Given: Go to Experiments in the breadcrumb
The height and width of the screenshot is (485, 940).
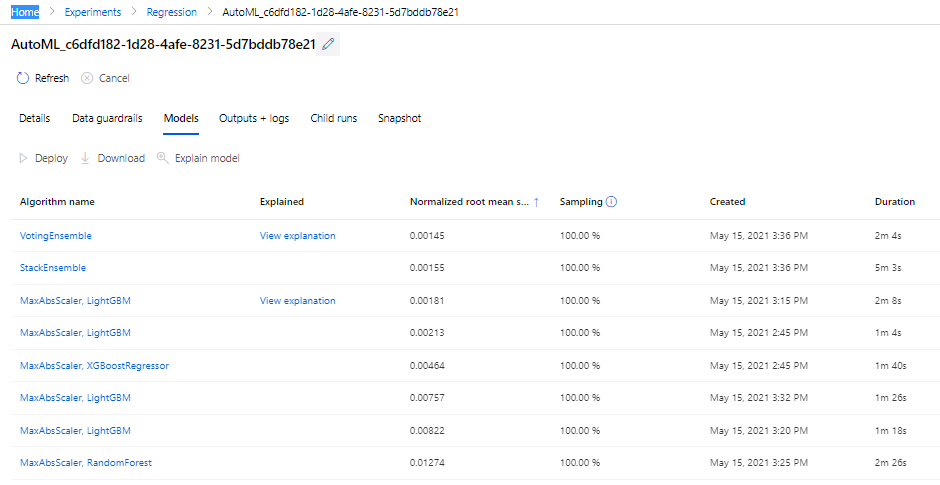Looking at the screenshot, I should [x=92, y=12].
